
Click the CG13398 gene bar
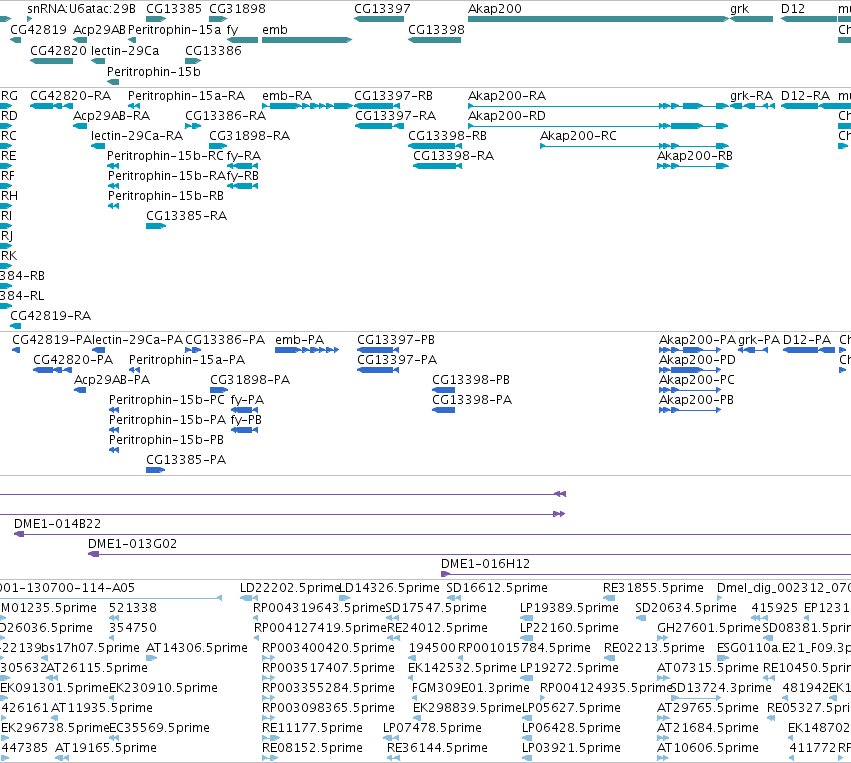coord(434,40)
